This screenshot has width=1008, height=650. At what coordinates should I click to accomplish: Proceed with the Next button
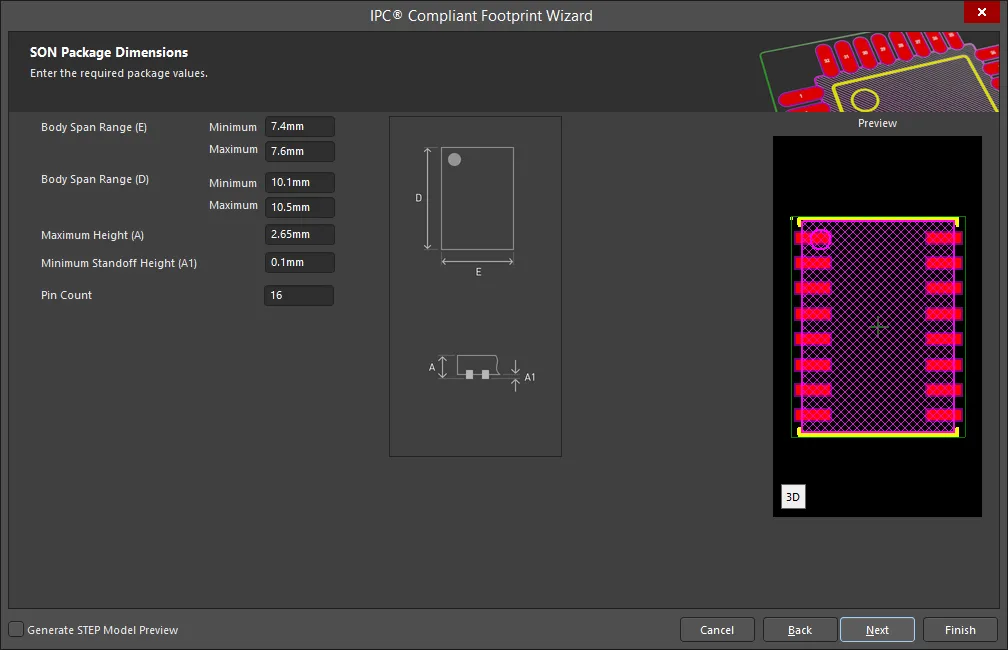point(877,629)
